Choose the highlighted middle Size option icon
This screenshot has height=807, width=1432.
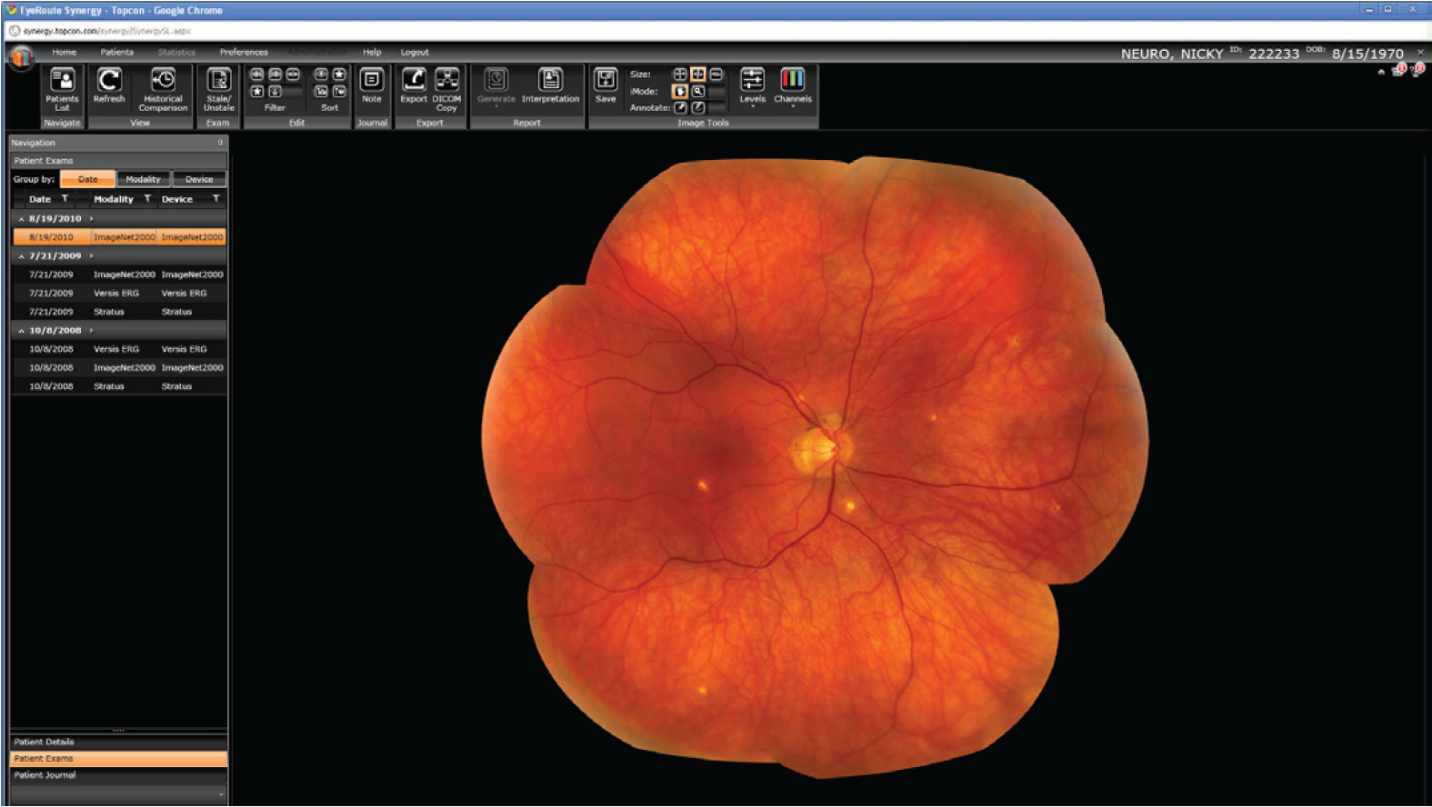[698, 75]
